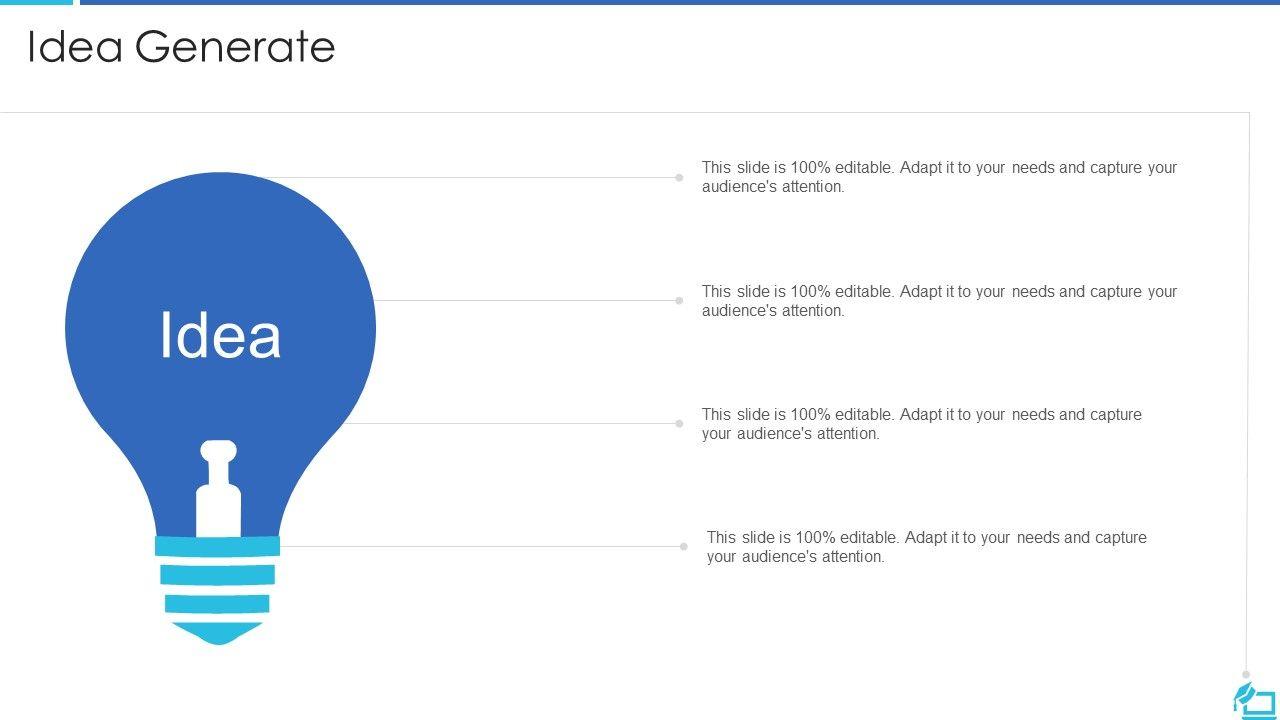Click the small dot above the corner logo
1280x720 pixels.
coord(1246,675)
